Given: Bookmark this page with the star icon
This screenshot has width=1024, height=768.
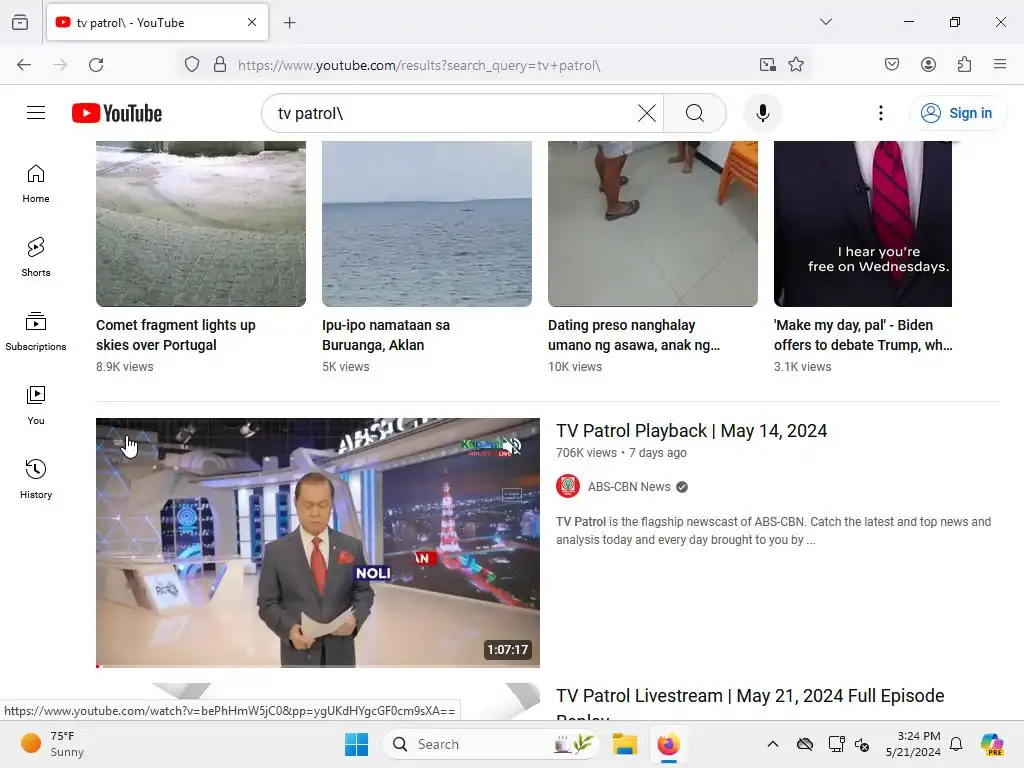Looking at the screenshot, I should (x=795, y=65).
